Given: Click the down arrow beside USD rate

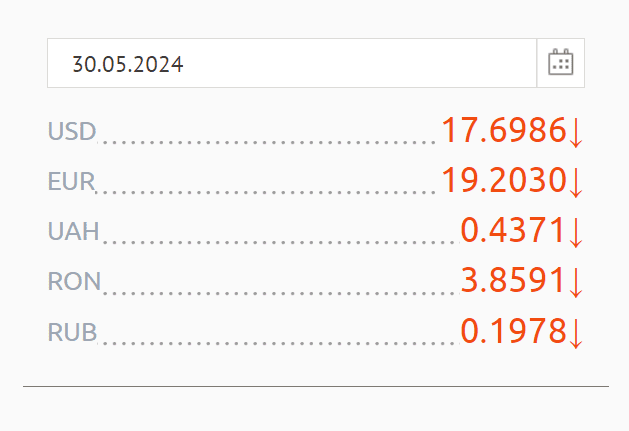Looking at the screenshot, I should pos(575,132).
